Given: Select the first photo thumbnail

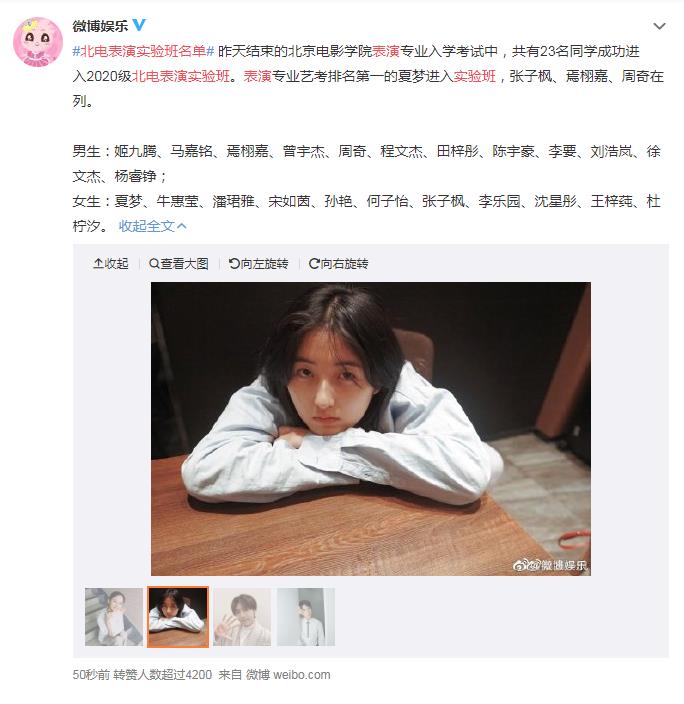Looking at the screenshot, I should pos(114,616).
